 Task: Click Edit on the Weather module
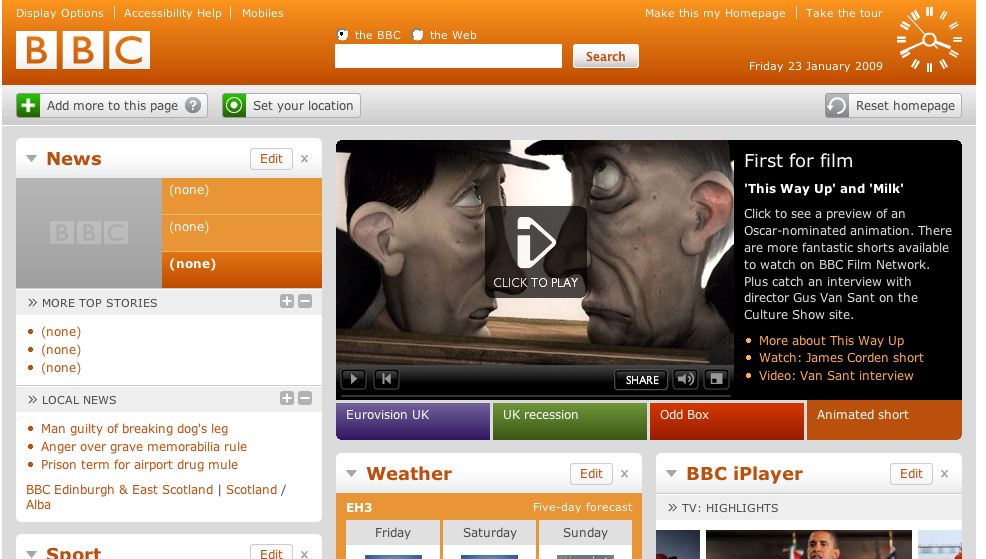coord(591,474)
